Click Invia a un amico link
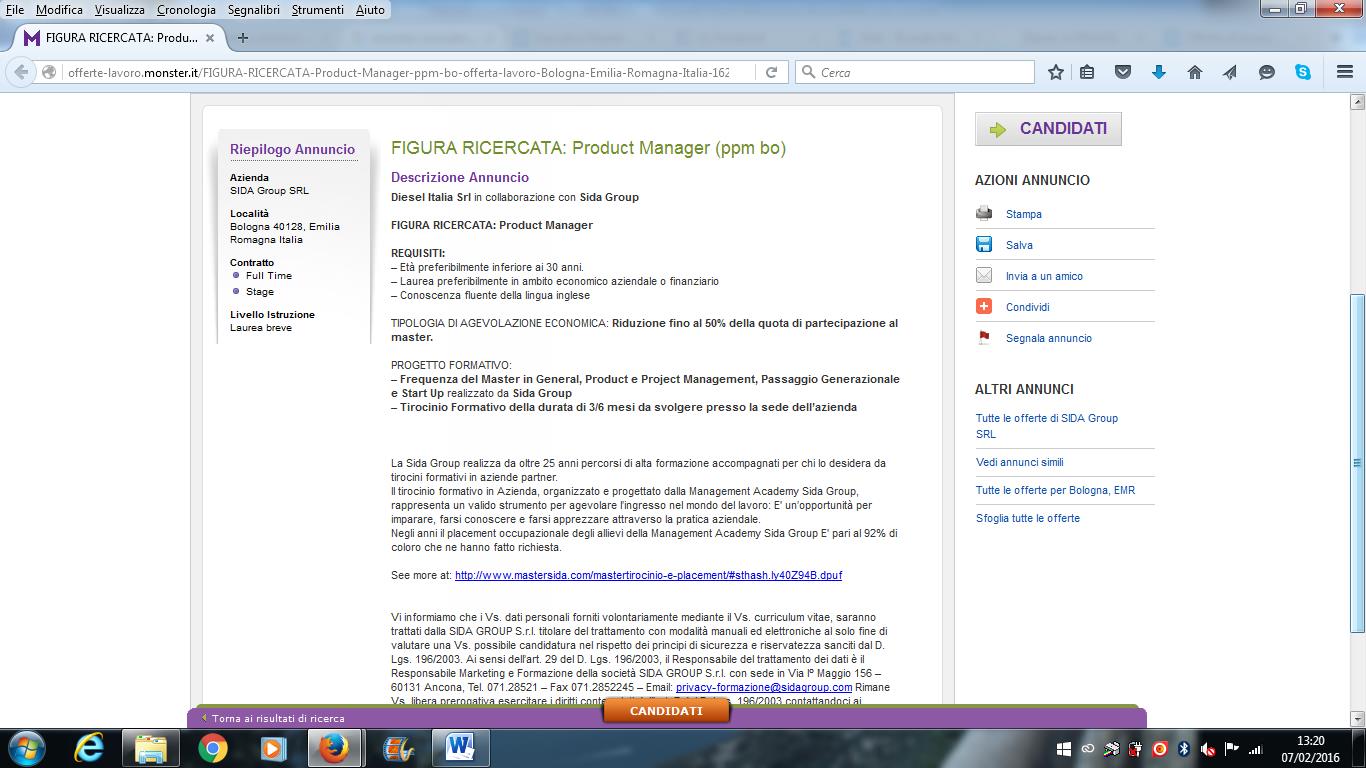Screen dimensions: 1366x768 coord(1044,276)
